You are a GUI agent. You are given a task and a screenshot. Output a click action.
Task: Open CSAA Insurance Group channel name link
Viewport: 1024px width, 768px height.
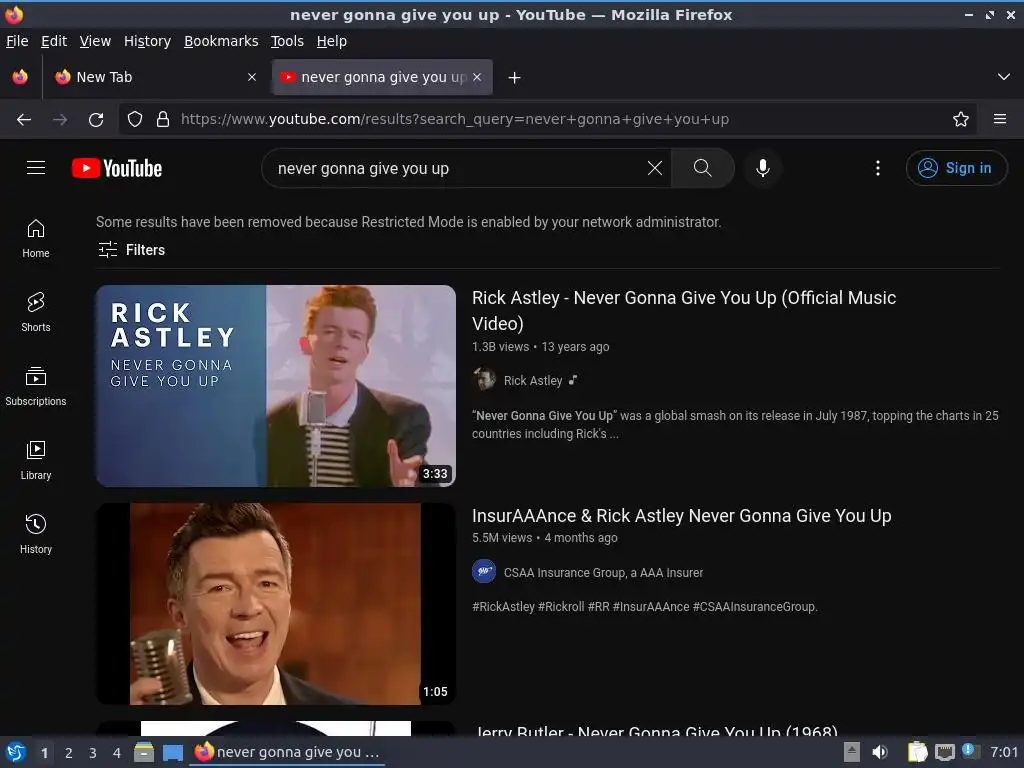click(x=603, y=573)
